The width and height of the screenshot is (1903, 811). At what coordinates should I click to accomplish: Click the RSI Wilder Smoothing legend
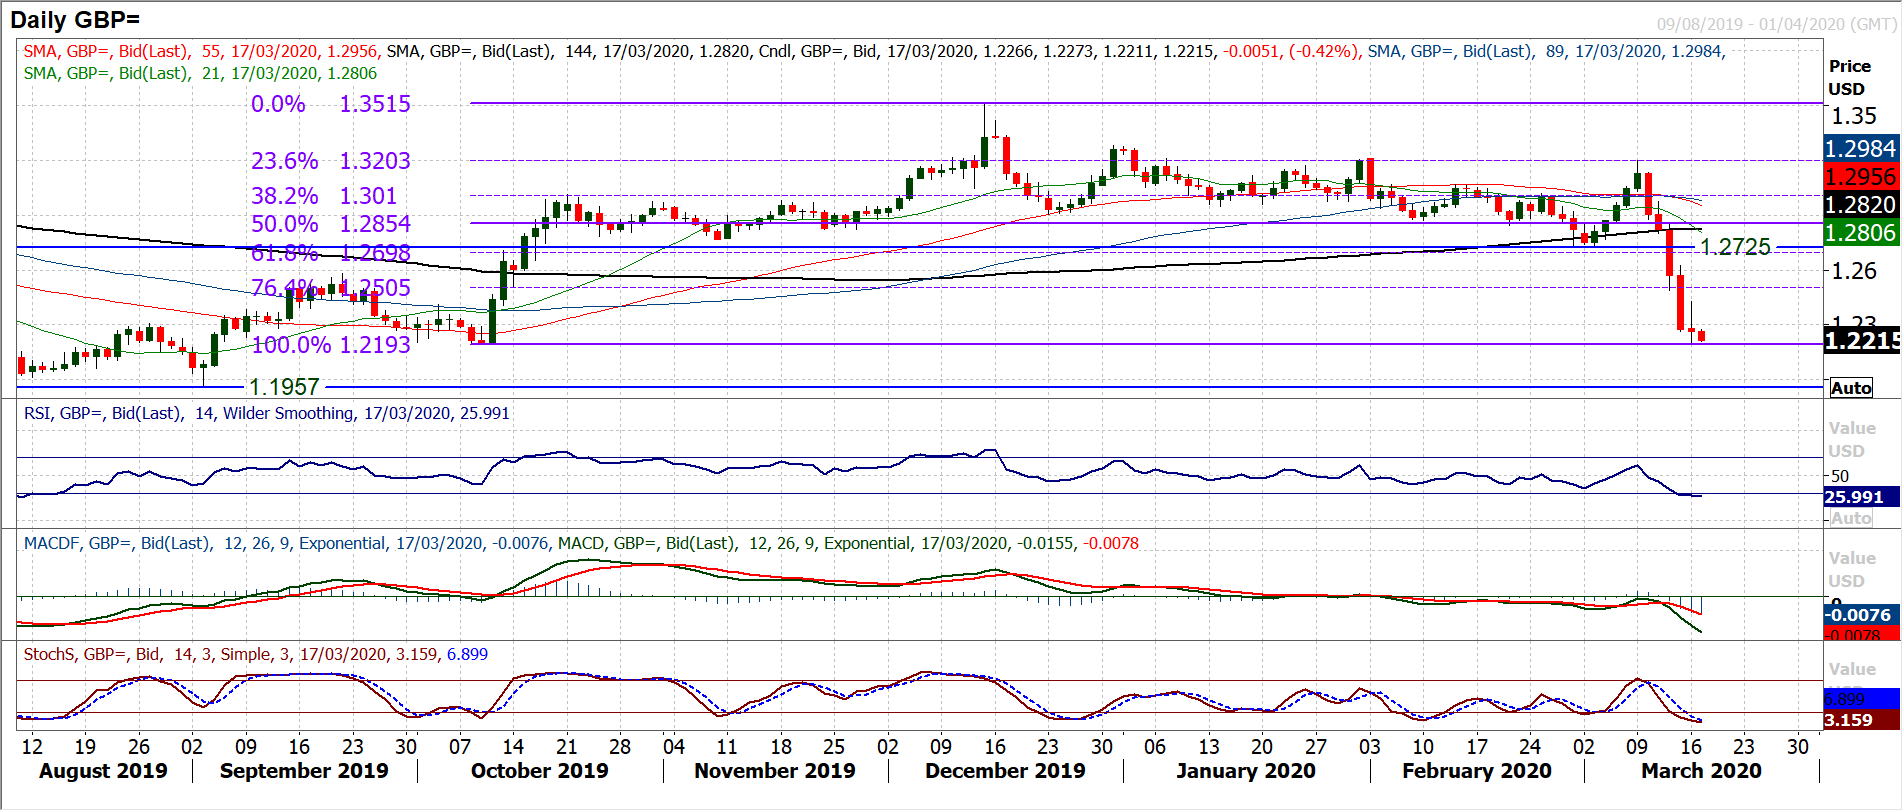tap(267, 413)
